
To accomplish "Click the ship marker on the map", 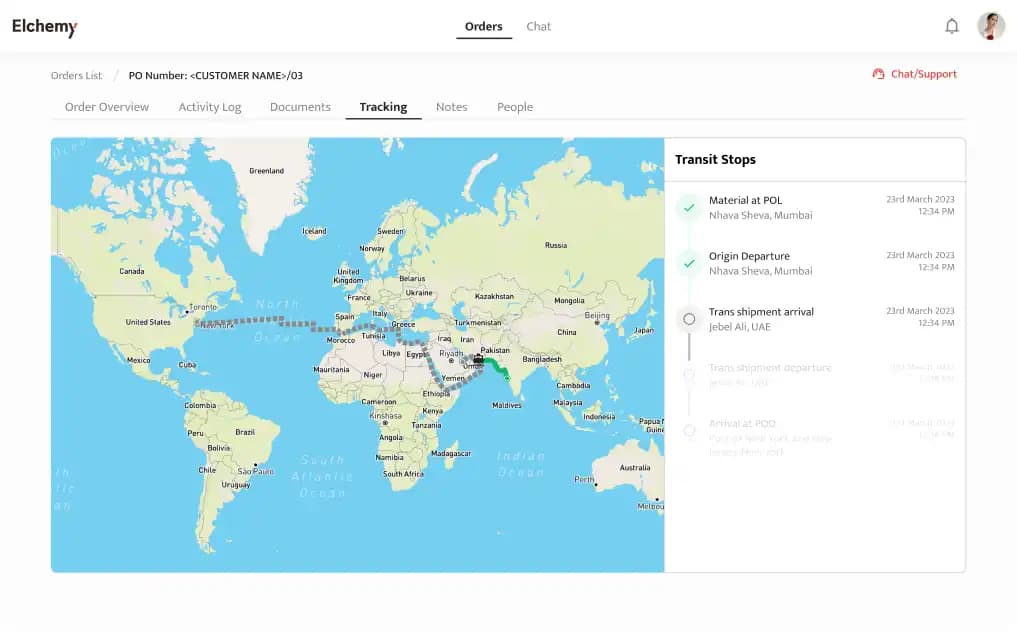I will click(x=479, y=358).
